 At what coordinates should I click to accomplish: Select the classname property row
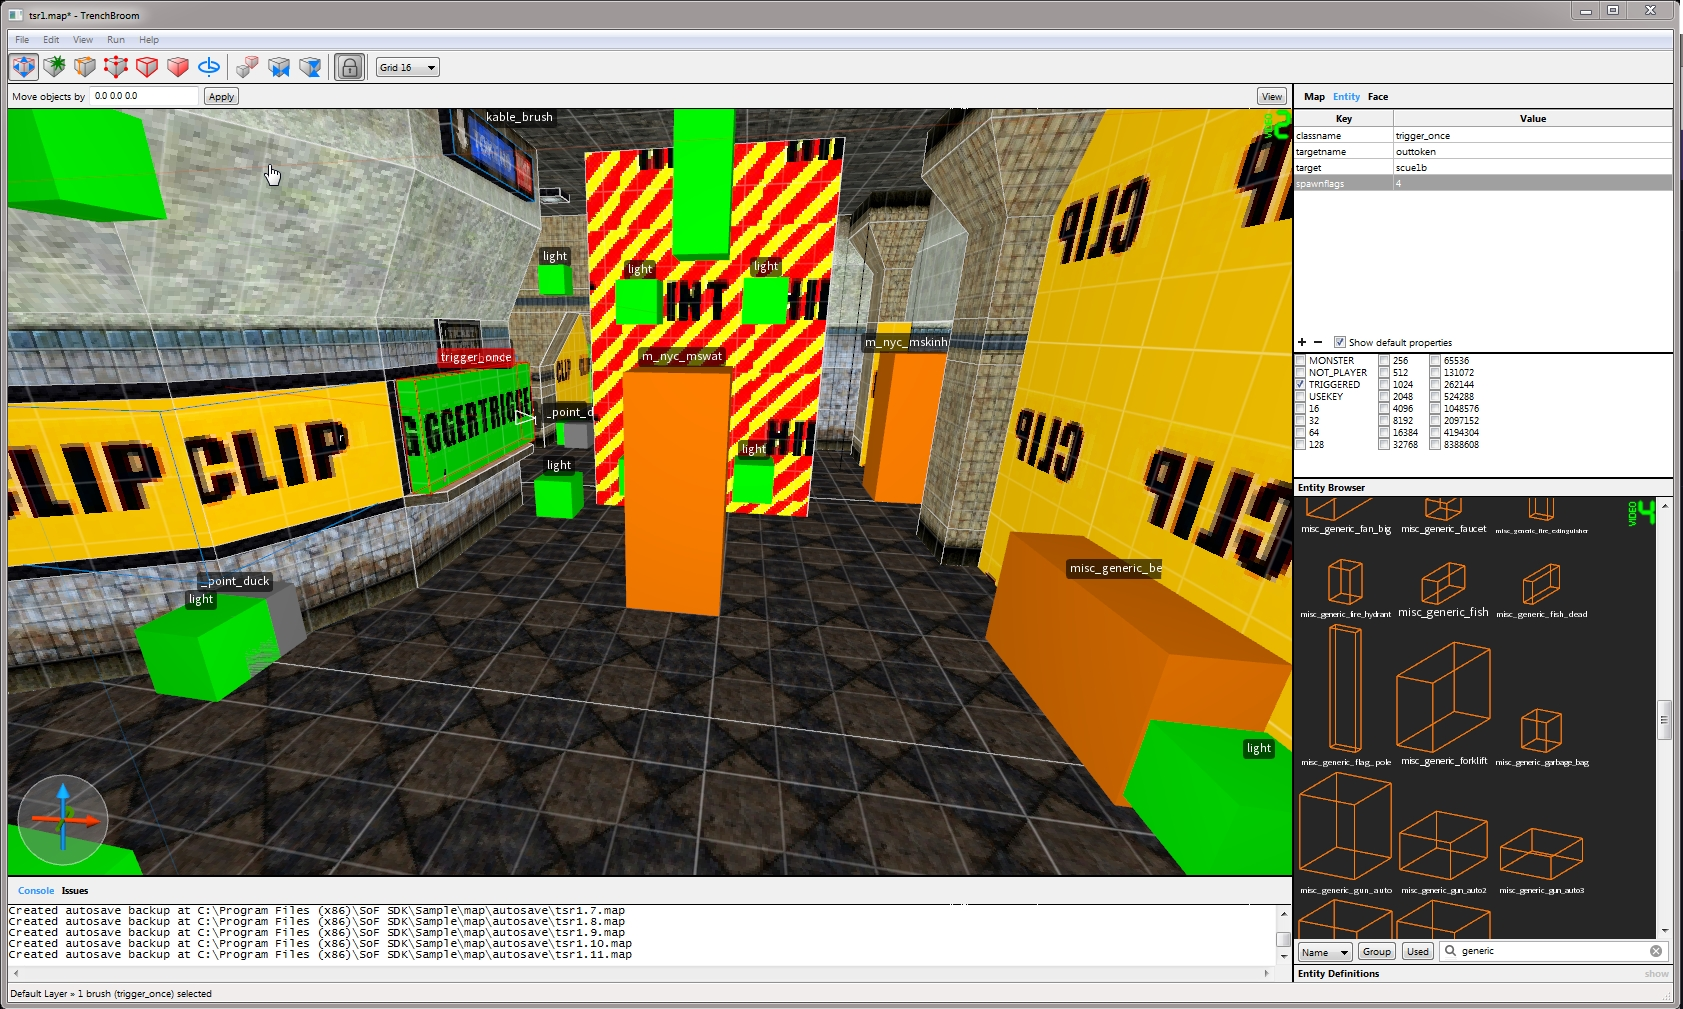[1483, 135]
